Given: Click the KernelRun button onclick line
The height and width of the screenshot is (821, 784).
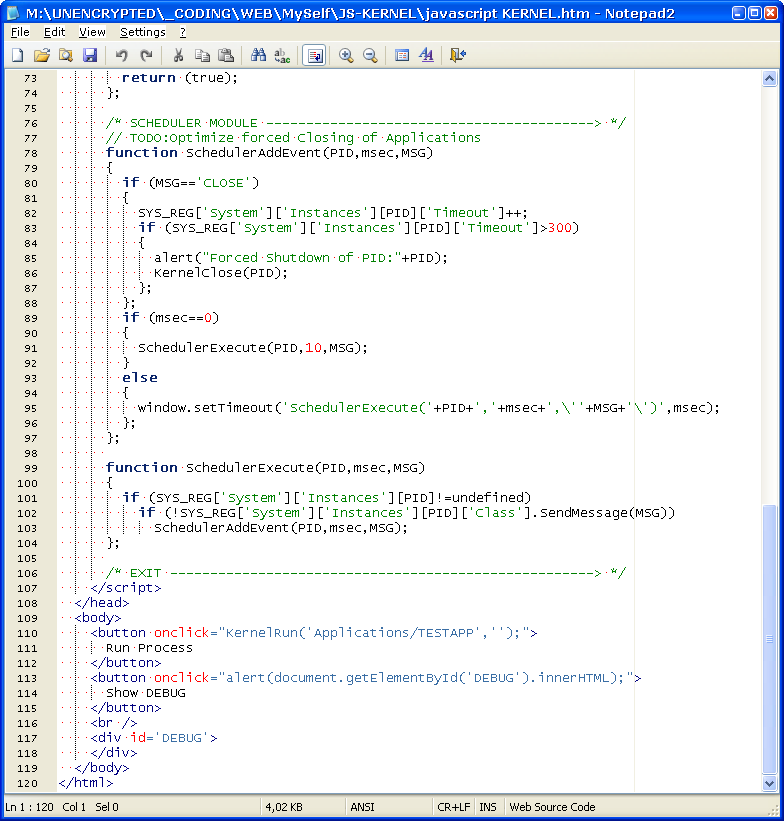Looking at the screenshot, I should (x=314, y=633).
